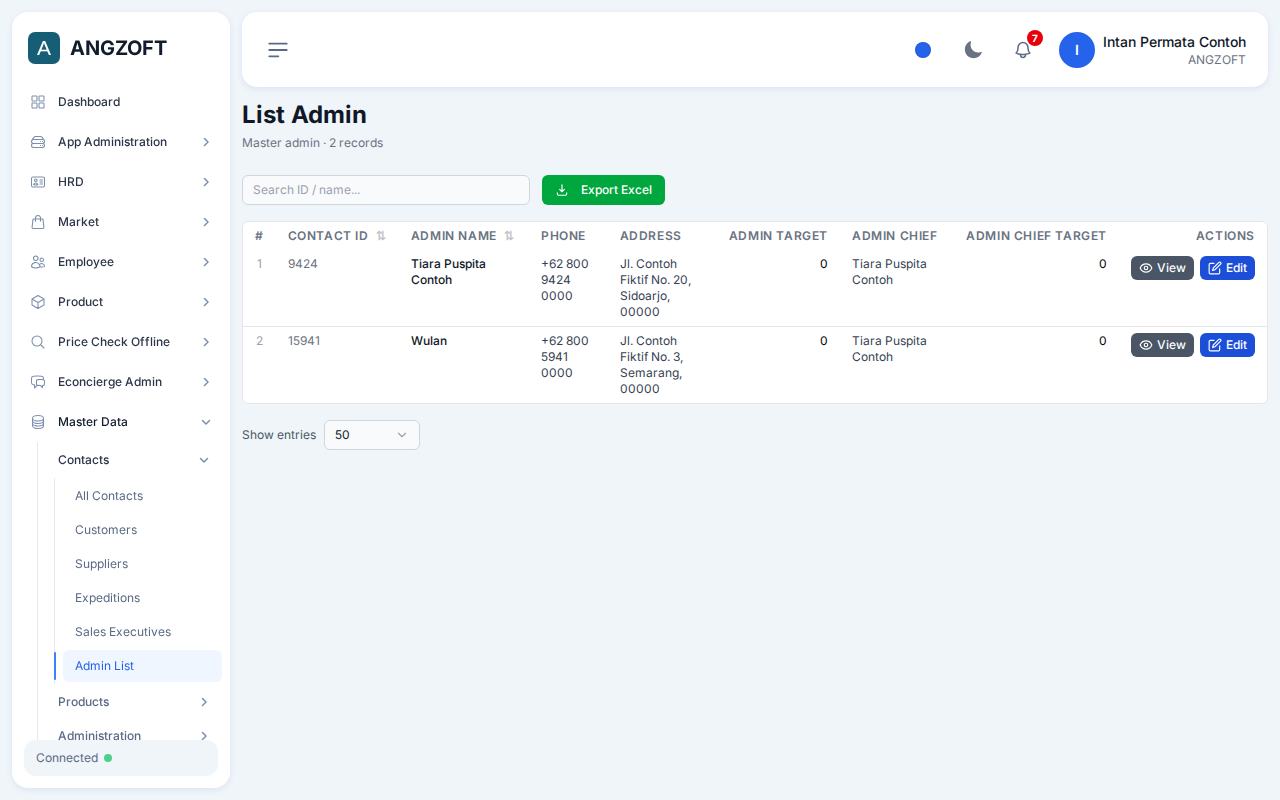1280x800 pixels.
Task: Click the Econcierge Admin chat icon
Action: (x=38, y=382)
